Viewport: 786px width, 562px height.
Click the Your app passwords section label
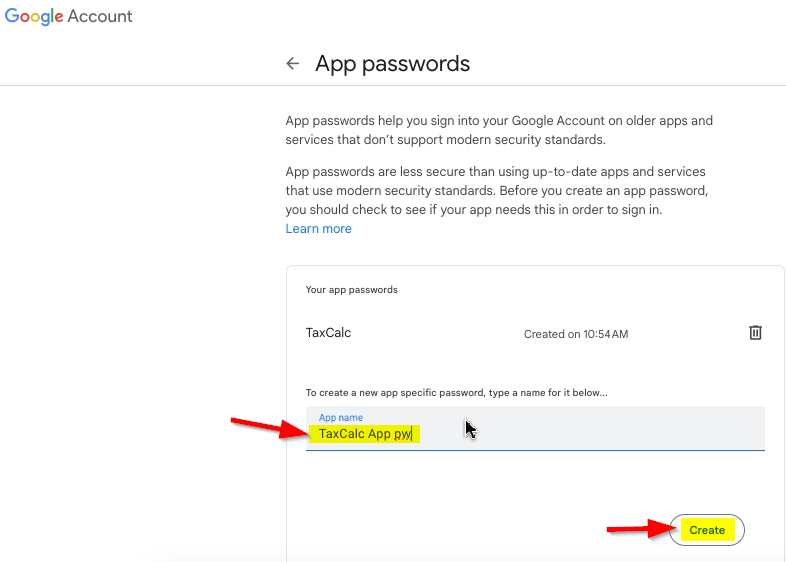(351, 290)
